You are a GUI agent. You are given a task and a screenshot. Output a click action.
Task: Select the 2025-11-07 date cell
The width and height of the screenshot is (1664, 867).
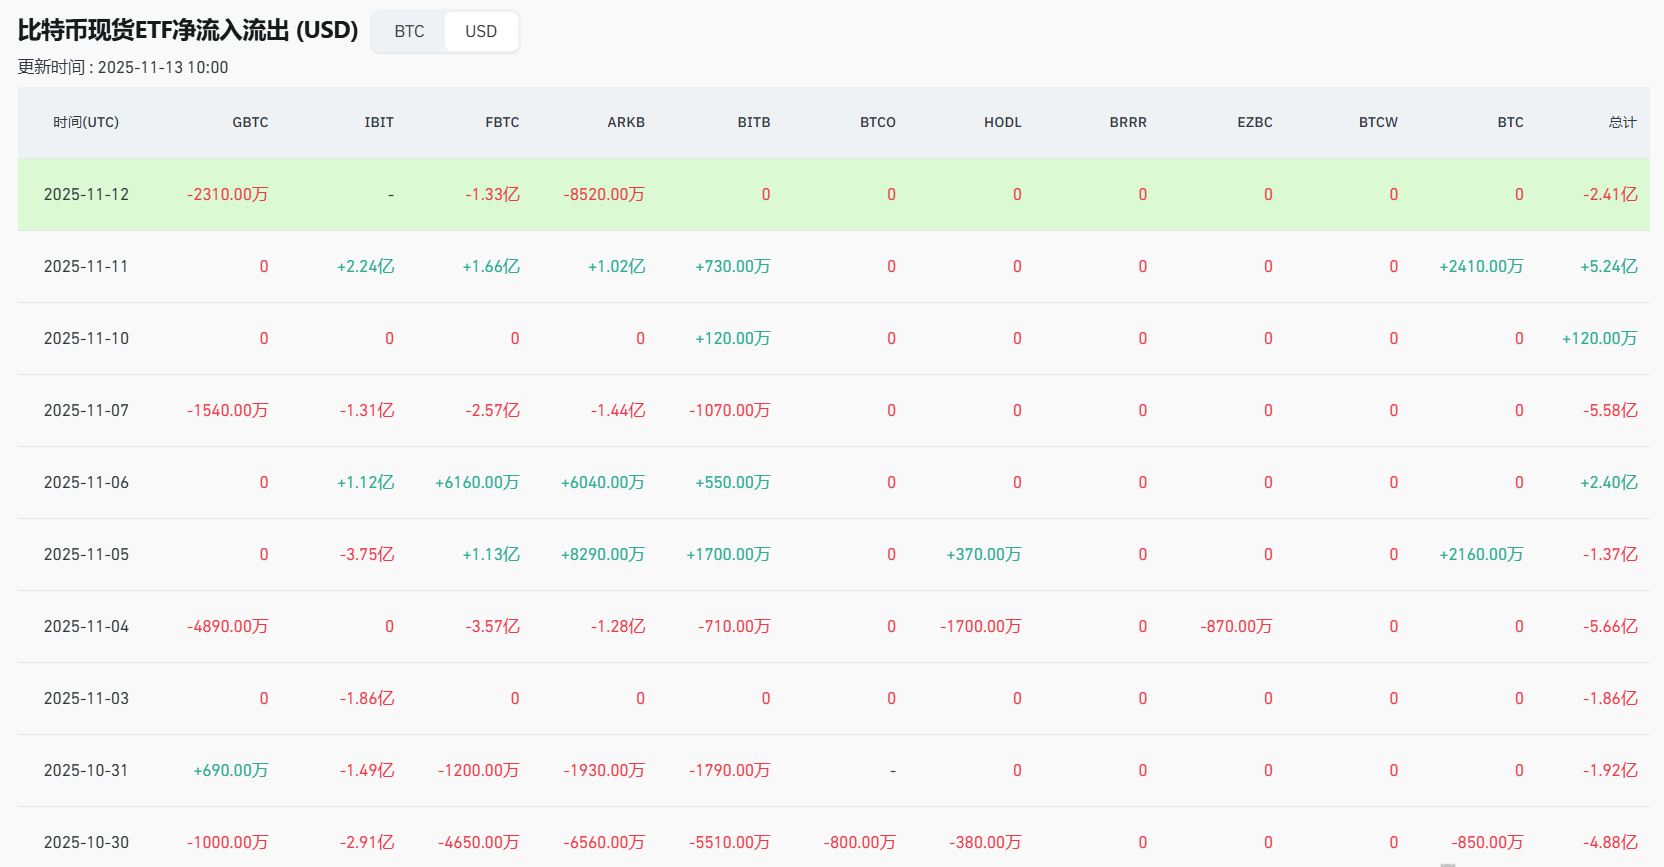86,410
